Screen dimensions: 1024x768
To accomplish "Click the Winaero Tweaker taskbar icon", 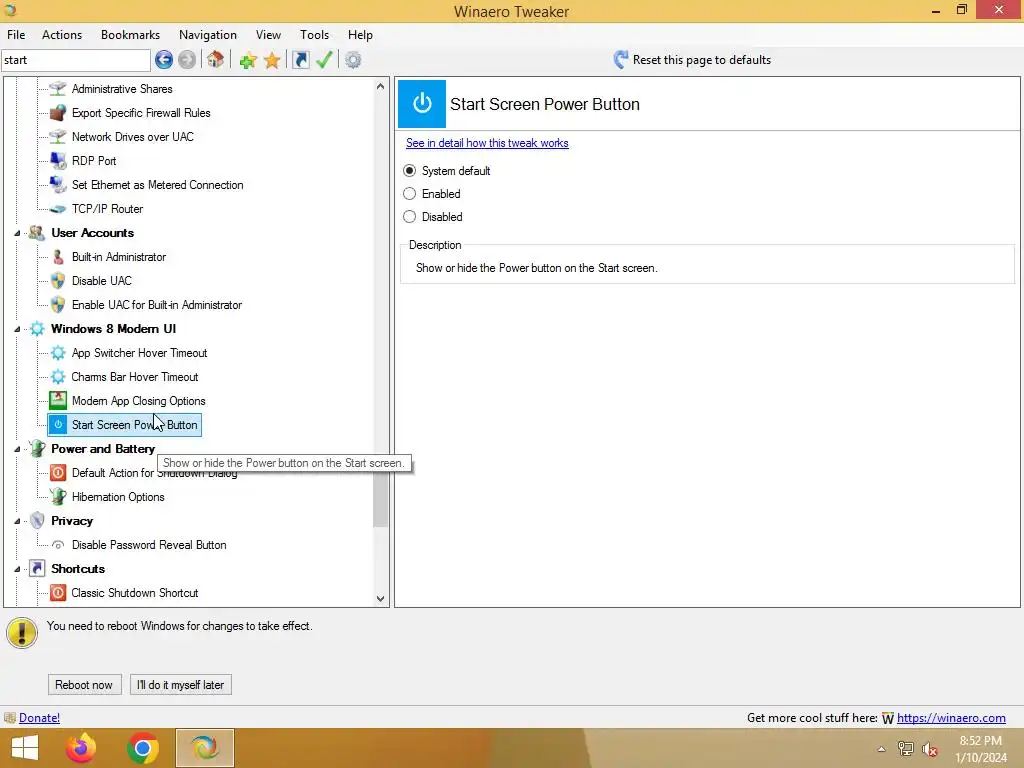I will [x=205, y=748].
